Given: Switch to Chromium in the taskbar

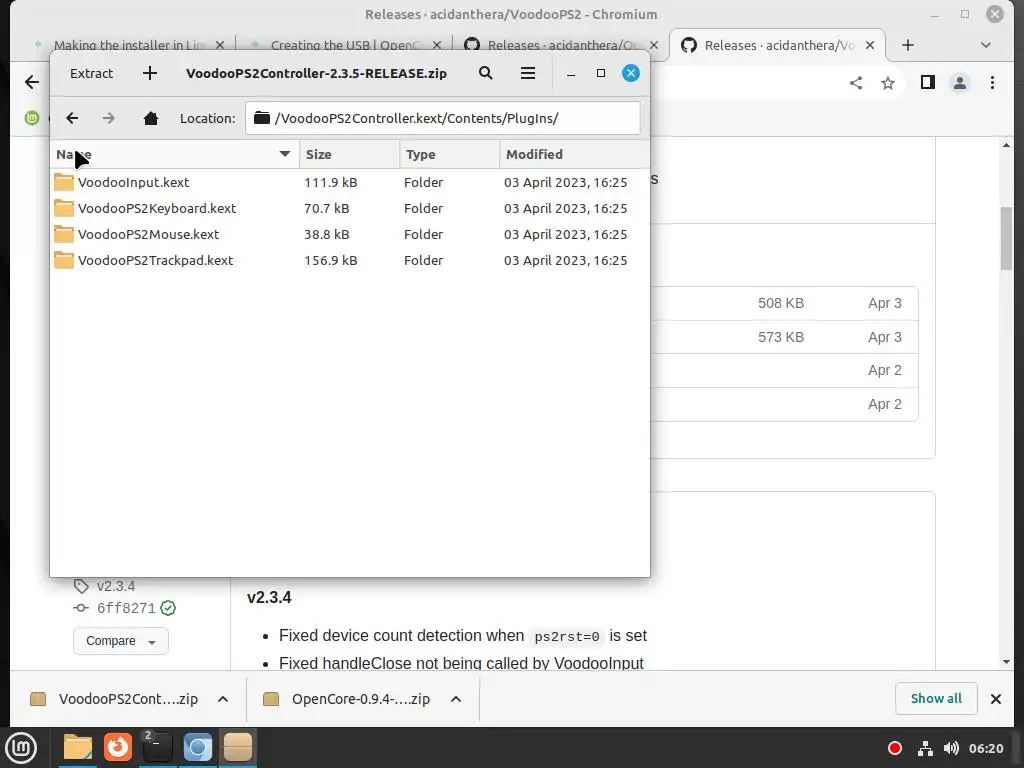Looking at the screenshot, I should coord(197,748).
